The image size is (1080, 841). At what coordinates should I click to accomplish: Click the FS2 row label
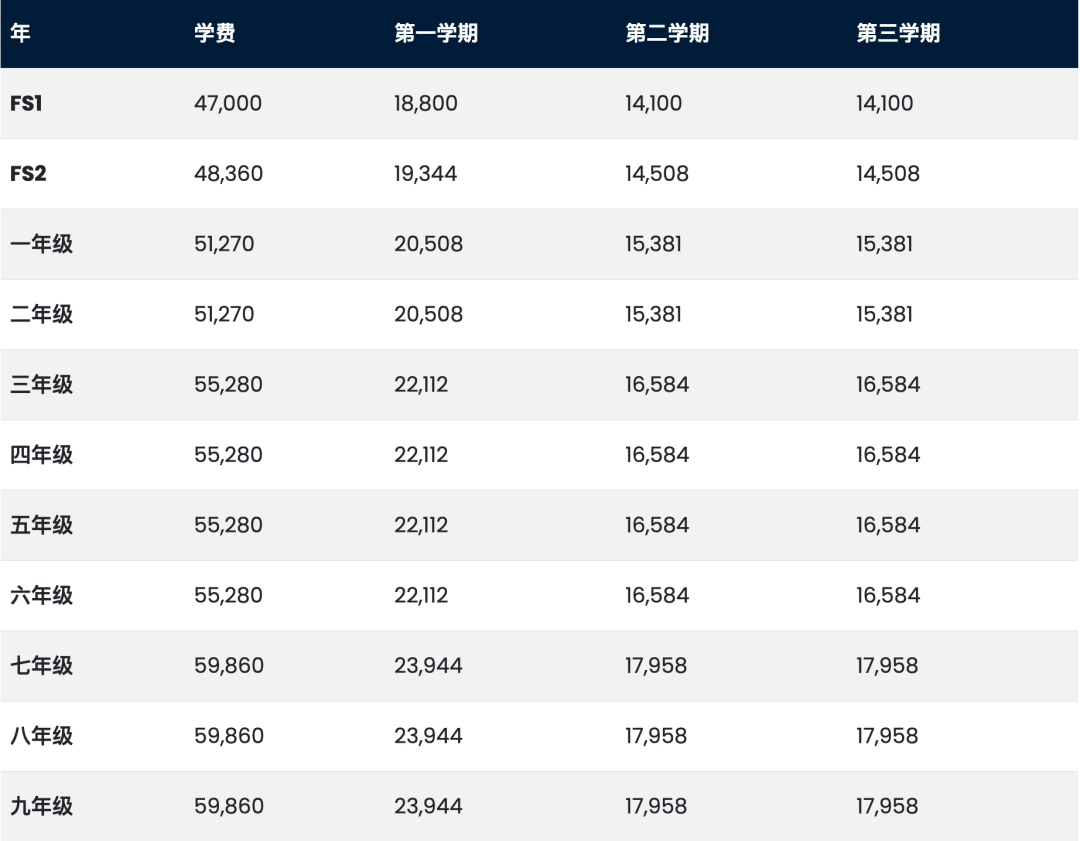(x=28, y=174)
